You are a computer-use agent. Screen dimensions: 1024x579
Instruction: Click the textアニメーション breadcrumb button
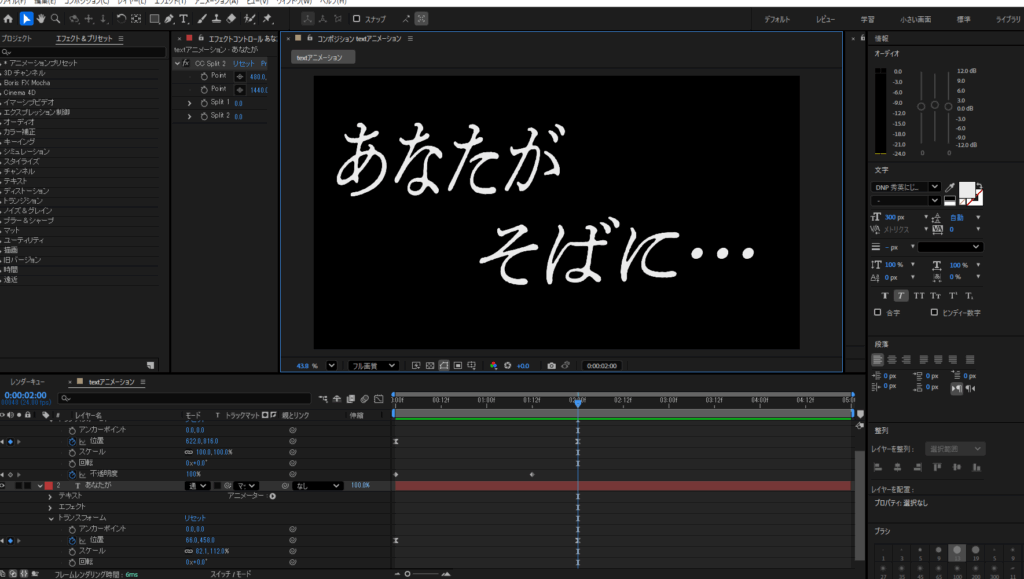click(x=319, y=58)
